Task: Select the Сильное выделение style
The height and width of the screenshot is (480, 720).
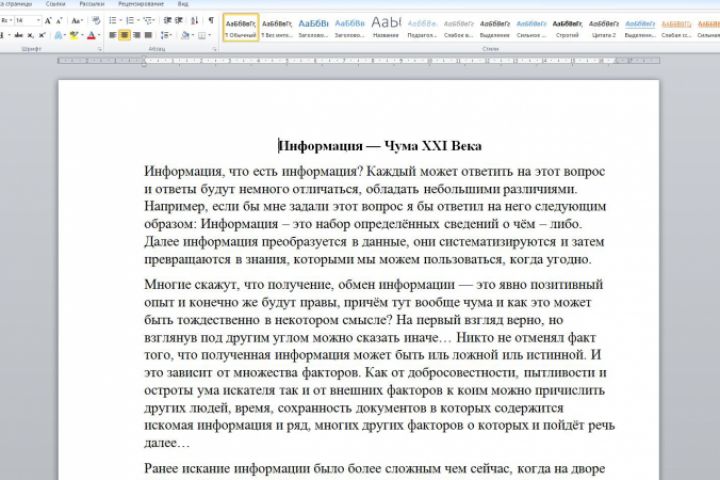Action: (x=531, y=28)
